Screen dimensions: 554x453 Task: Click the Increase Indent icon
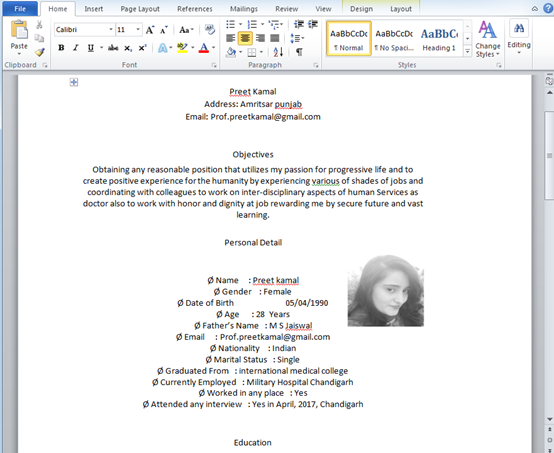[313, 24]
